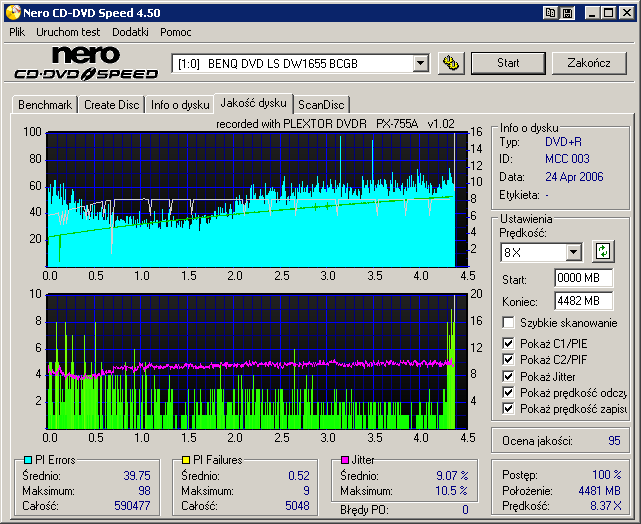This screenshot has height=524, width=641.
Task: Click Jitter maximum 10.5 %
Action: [451, 490]
